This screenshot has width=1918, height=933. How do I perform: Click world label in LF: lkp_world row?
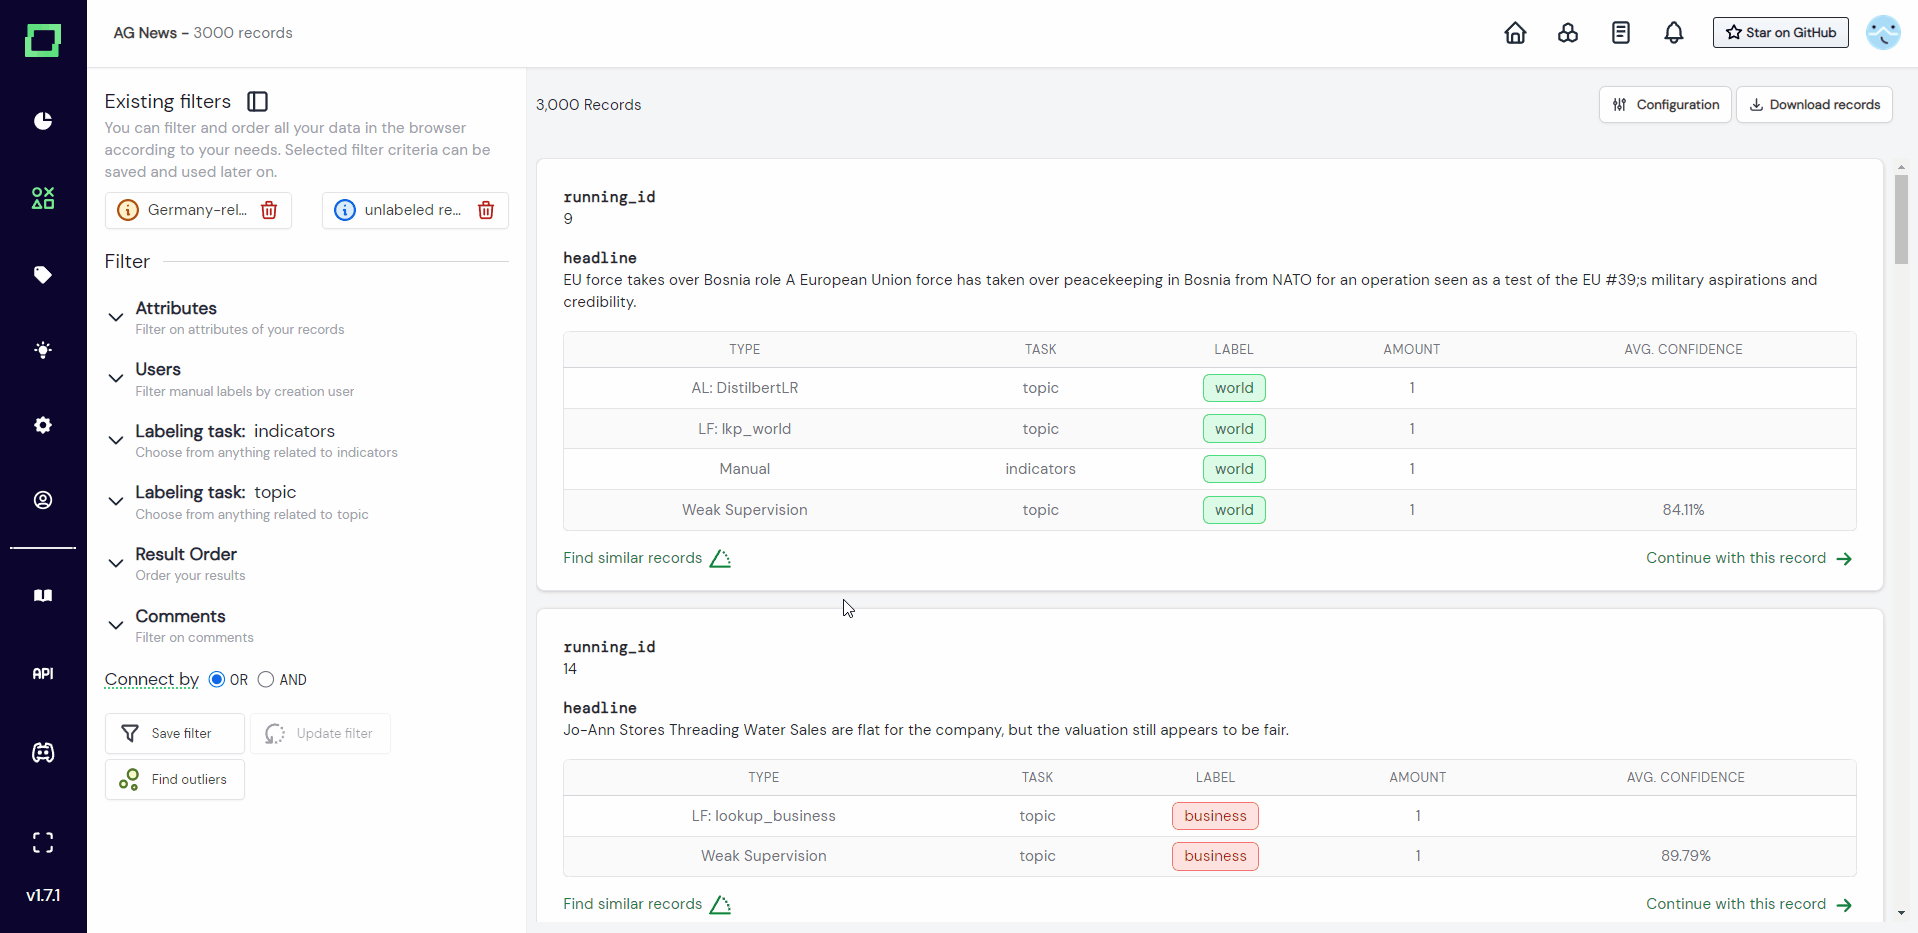coord(1234,429)
